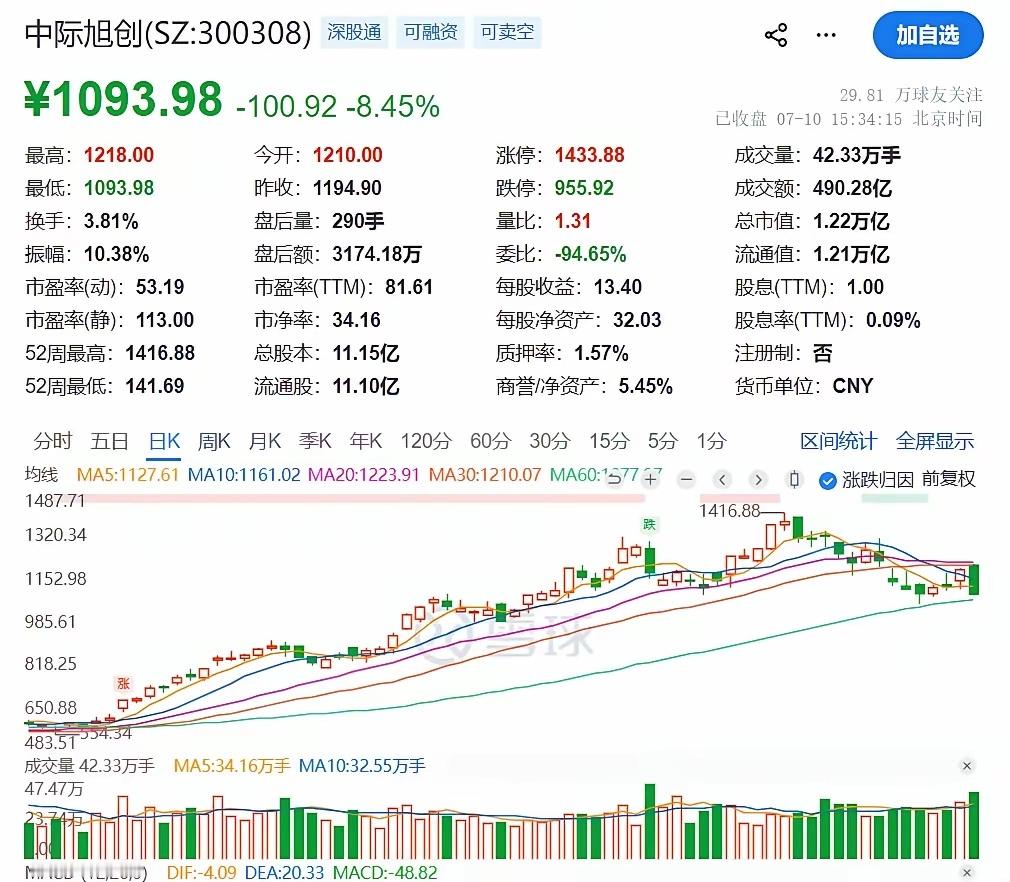This screenshot has width=1010, height=882.
Task: Click the 成交额 value 490.28亿
Action: point(852,188)
